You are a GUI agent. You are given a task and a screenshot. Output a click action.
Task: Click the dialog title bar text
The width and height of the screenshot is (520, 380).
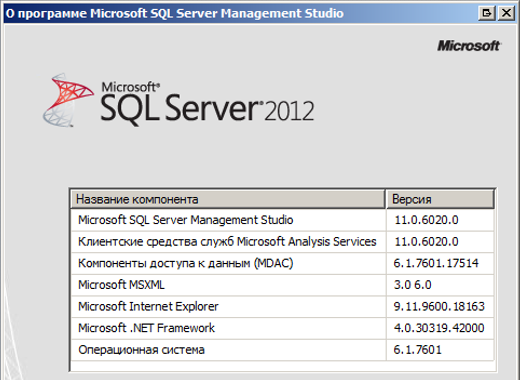(175, 14)
